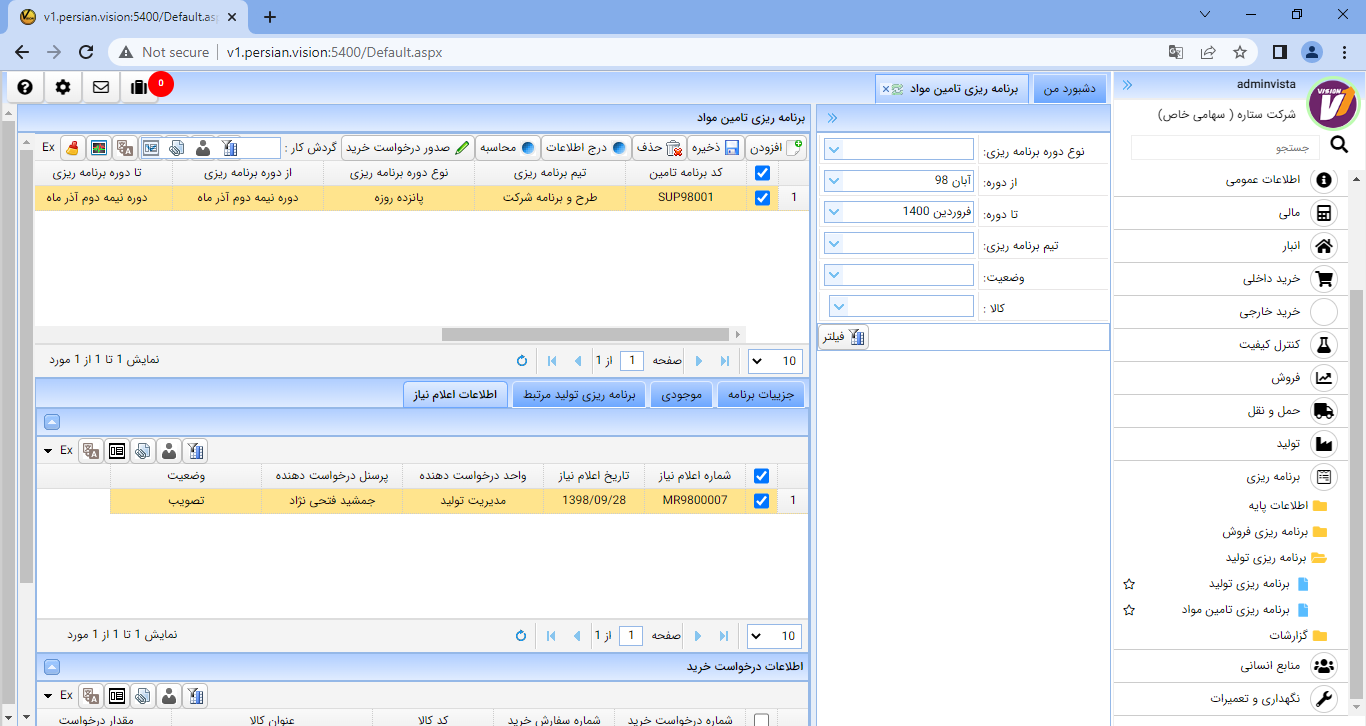Open the تا دوره dropdown showing فروردین 1400
This screenshot has height=726, width=1366.
coord(835,212)
